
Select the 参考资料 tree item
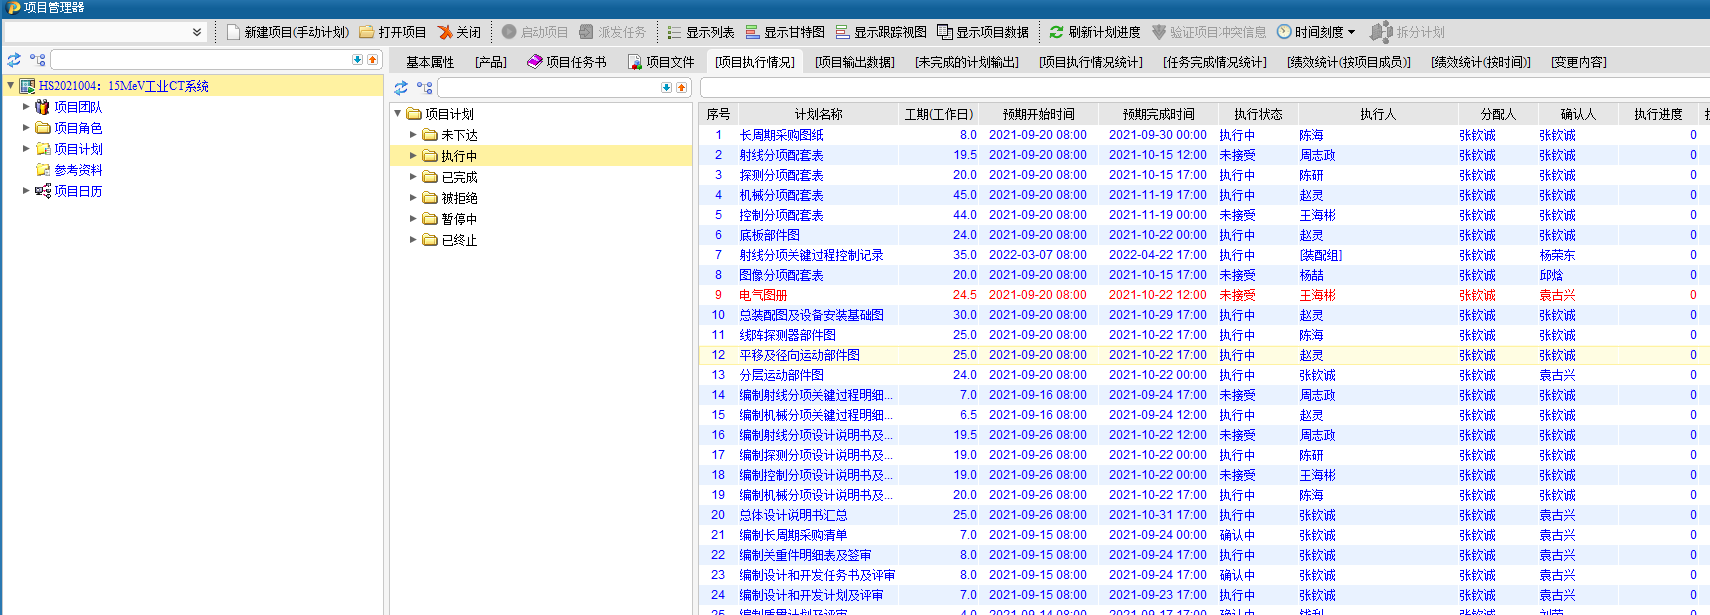click(78, 170)
